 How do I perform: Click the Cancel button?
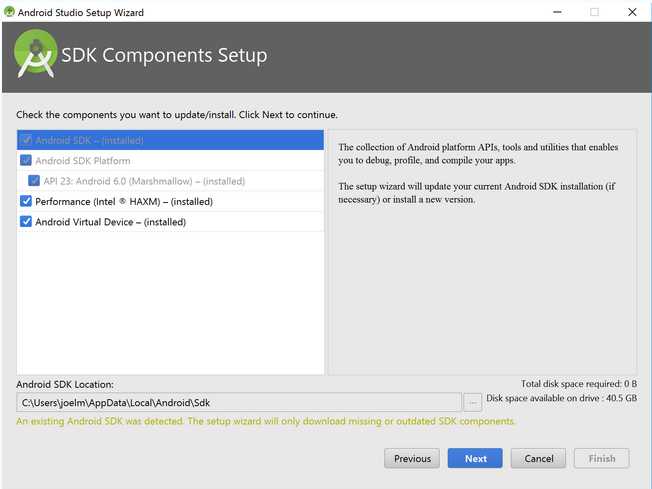coord(538,459)
